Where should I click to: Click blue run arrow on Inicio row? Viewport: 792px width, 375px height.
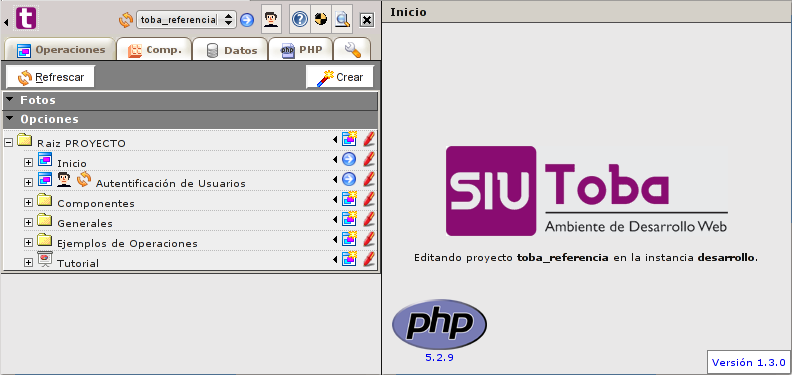point(349,159)
